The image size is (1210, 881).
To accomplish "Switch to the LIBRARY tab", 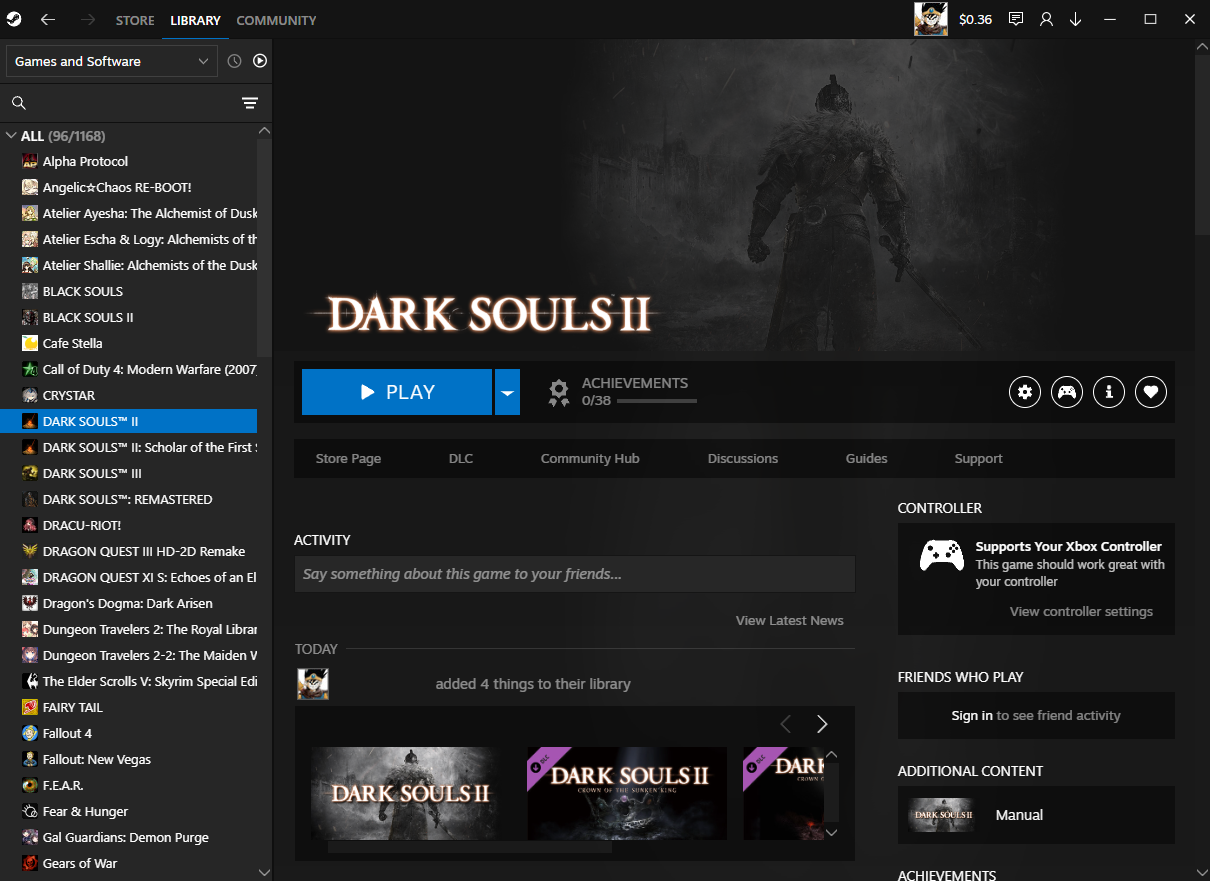I will tap(195, 20).
